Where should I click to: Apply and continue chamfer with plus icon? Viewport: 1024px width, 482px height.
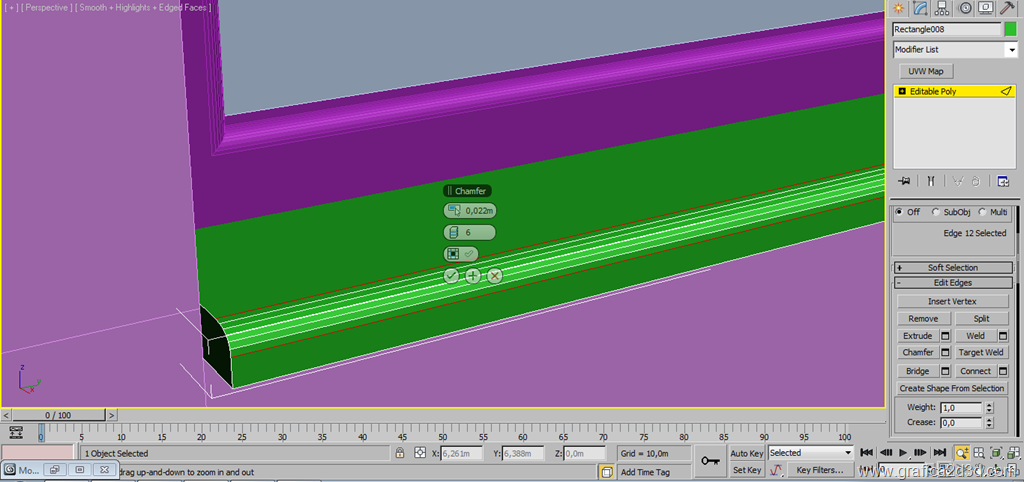coord(473,275)
